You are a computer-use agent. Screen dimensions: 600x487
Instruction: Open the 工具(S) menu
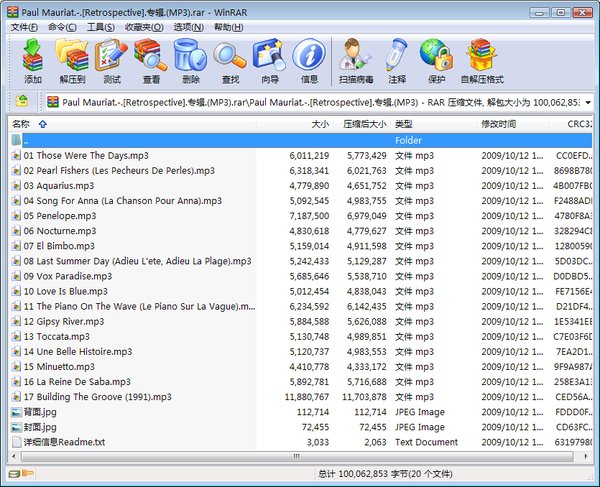click(x=101, y=27)
